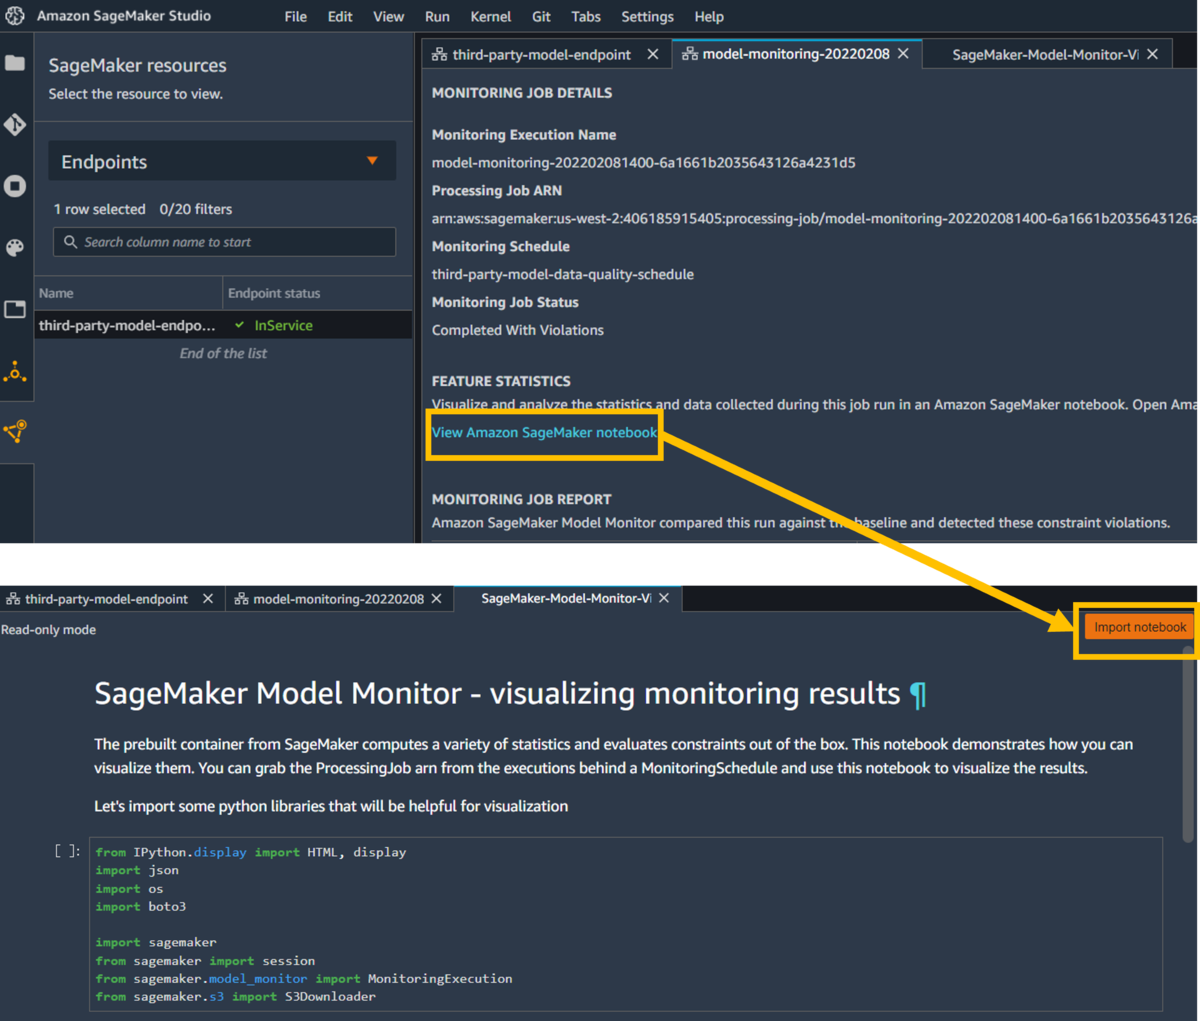Click the Import notebook button
1200x1021 pixels.
click(1140, 627)
